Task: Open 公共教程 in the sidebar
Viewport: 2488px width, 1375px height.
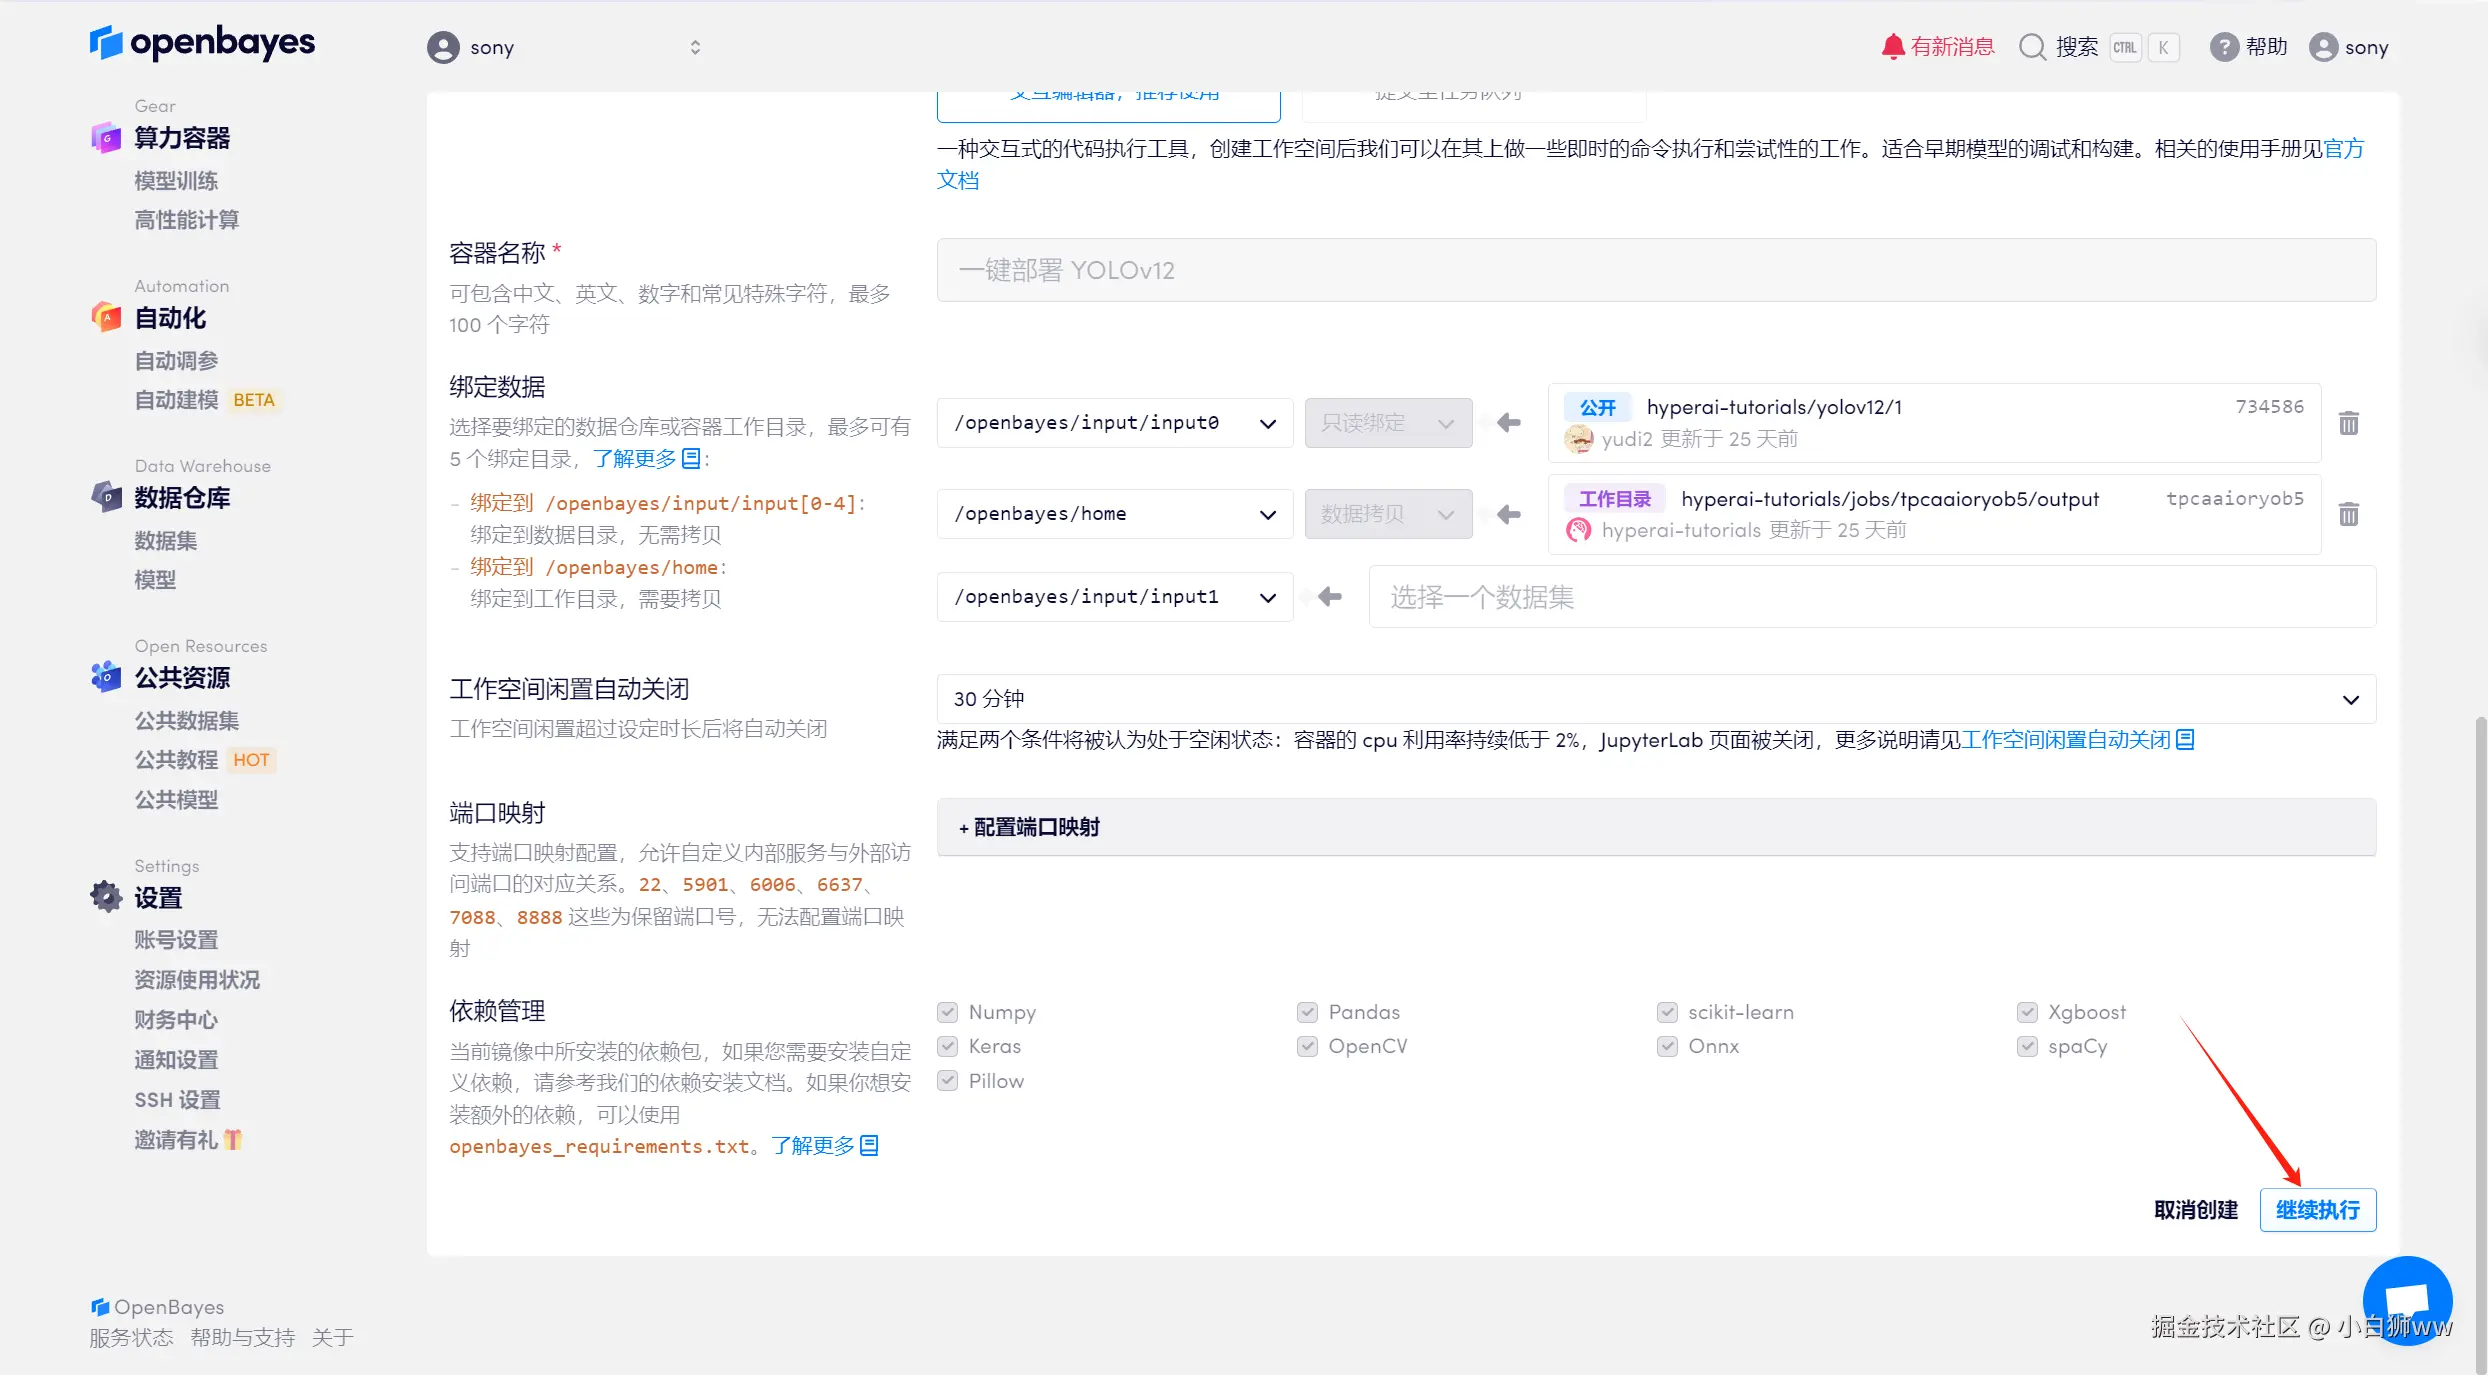Action: (x=176, y=760)
